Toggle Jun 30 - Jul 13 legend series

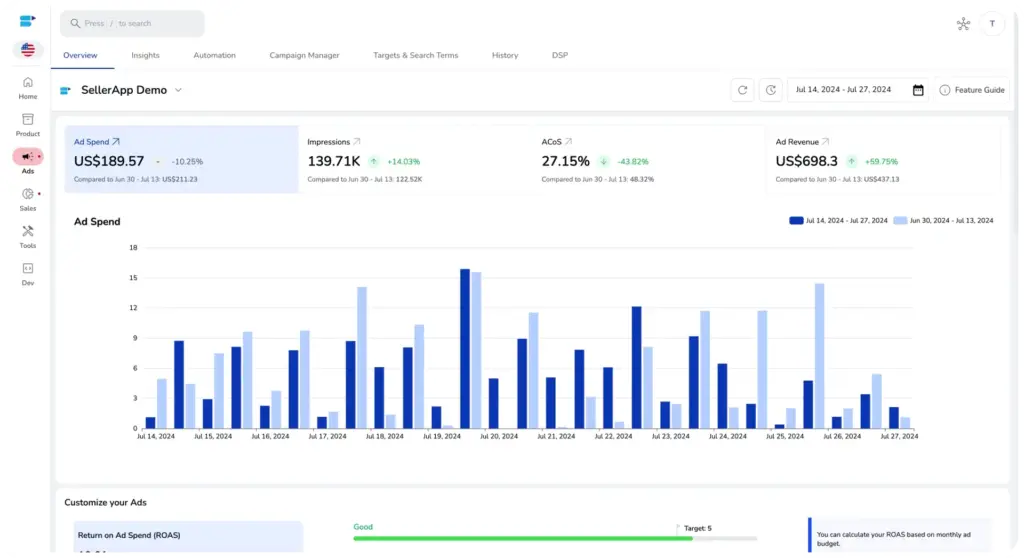click(x=944, y=220)
